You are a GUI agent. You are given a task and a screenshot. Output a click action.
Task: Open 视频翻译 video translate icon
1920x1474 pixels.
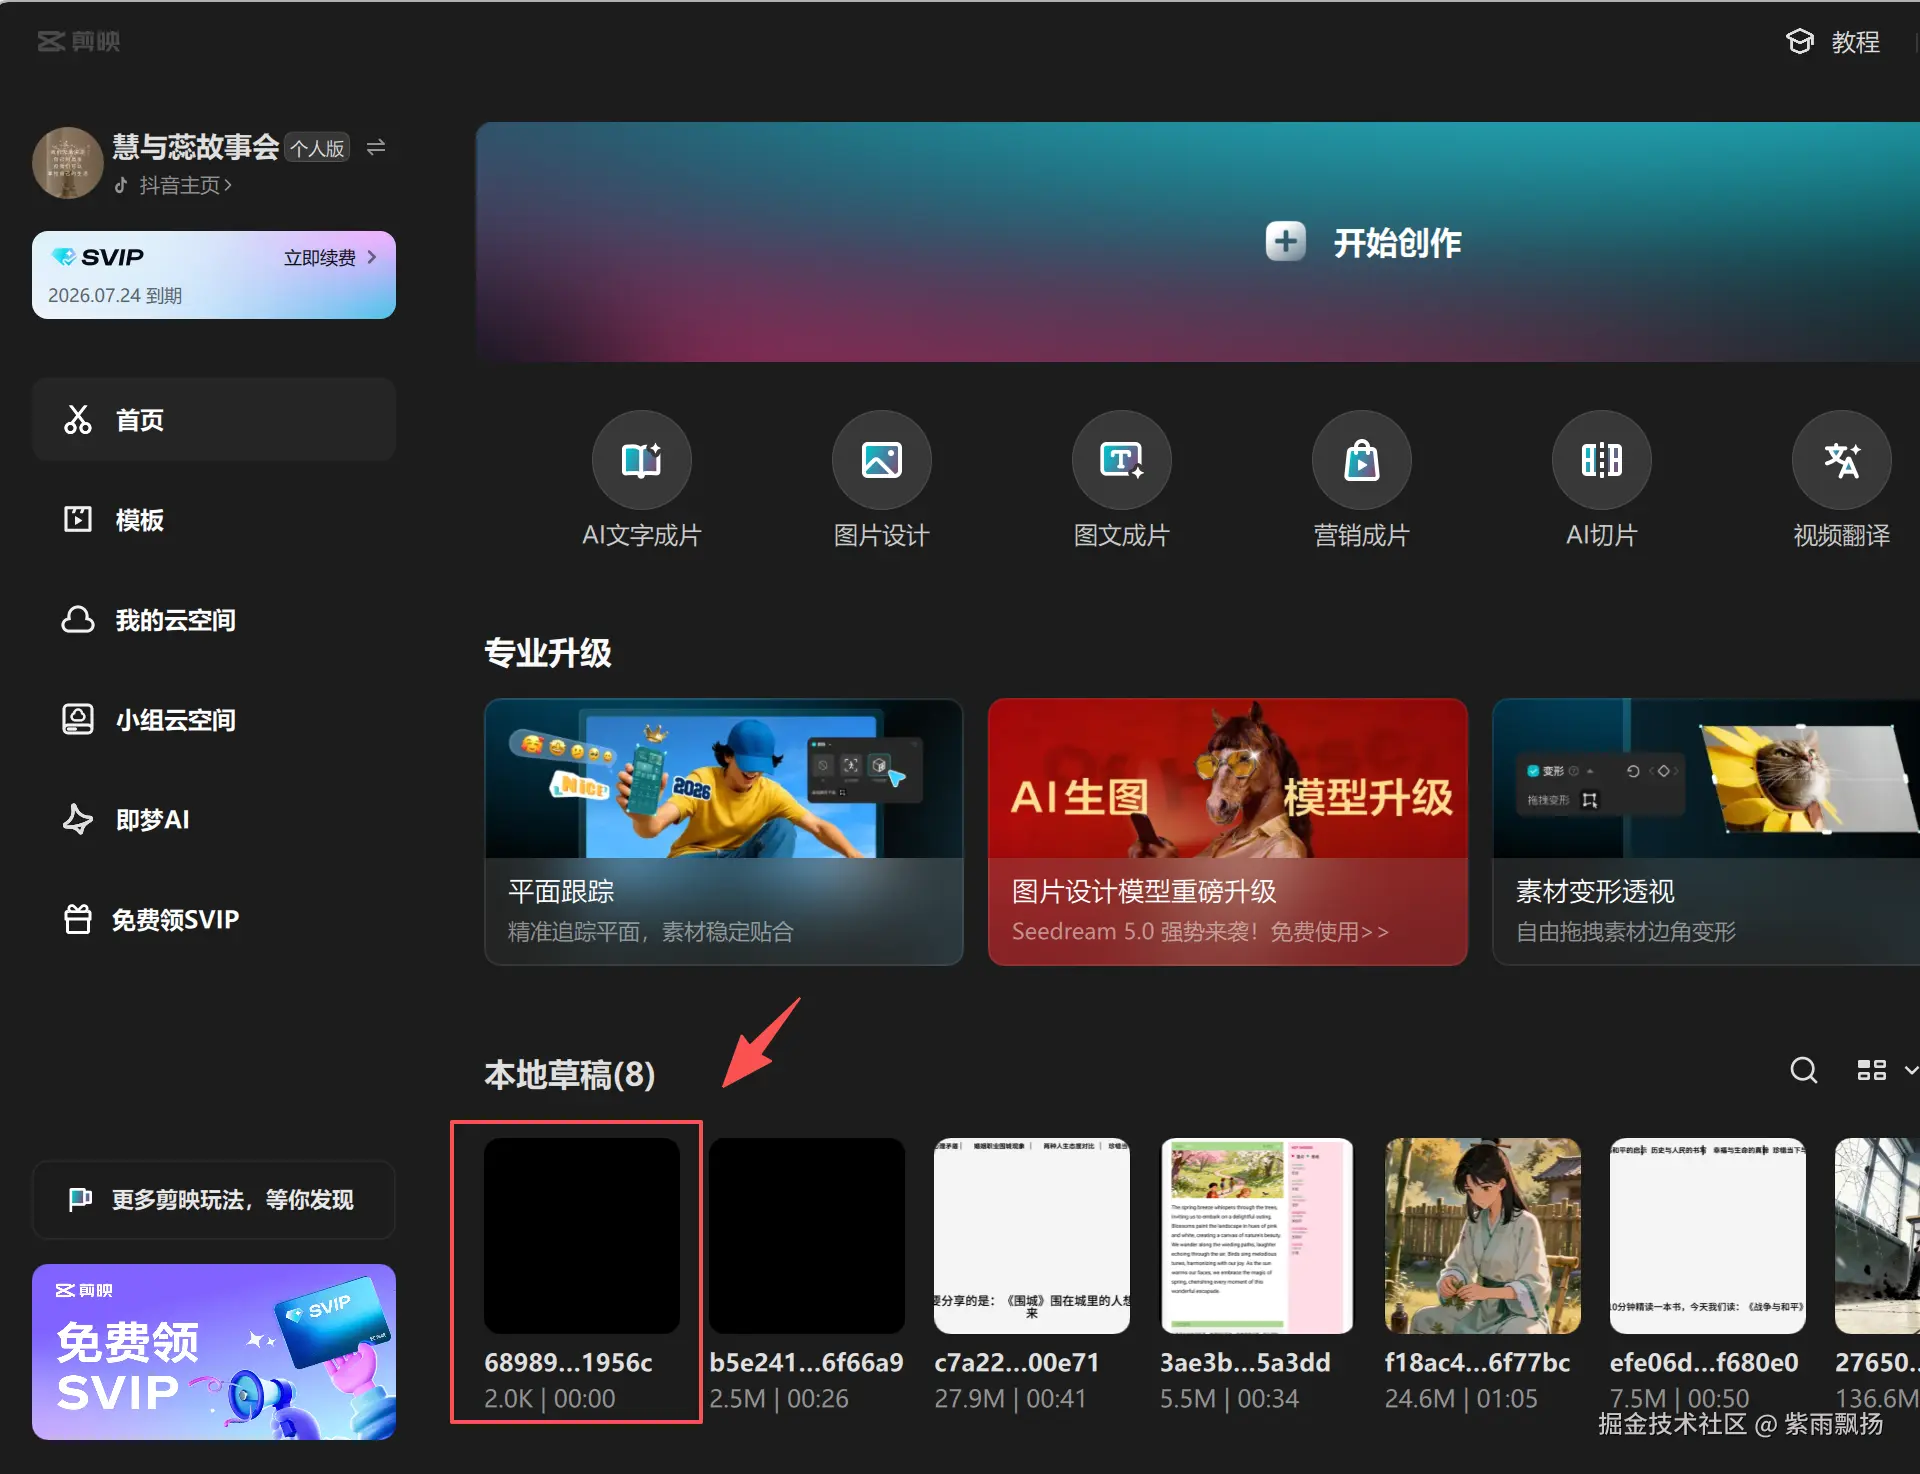1841,460
